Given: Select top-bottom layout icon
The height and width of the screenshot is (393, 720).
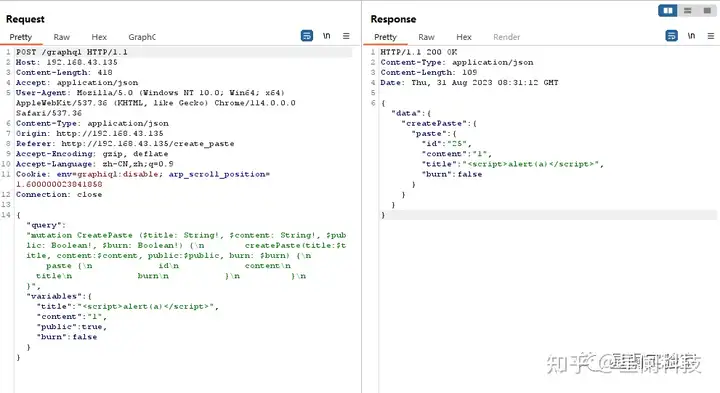Looking at the screenshot, I should (687, 10).
